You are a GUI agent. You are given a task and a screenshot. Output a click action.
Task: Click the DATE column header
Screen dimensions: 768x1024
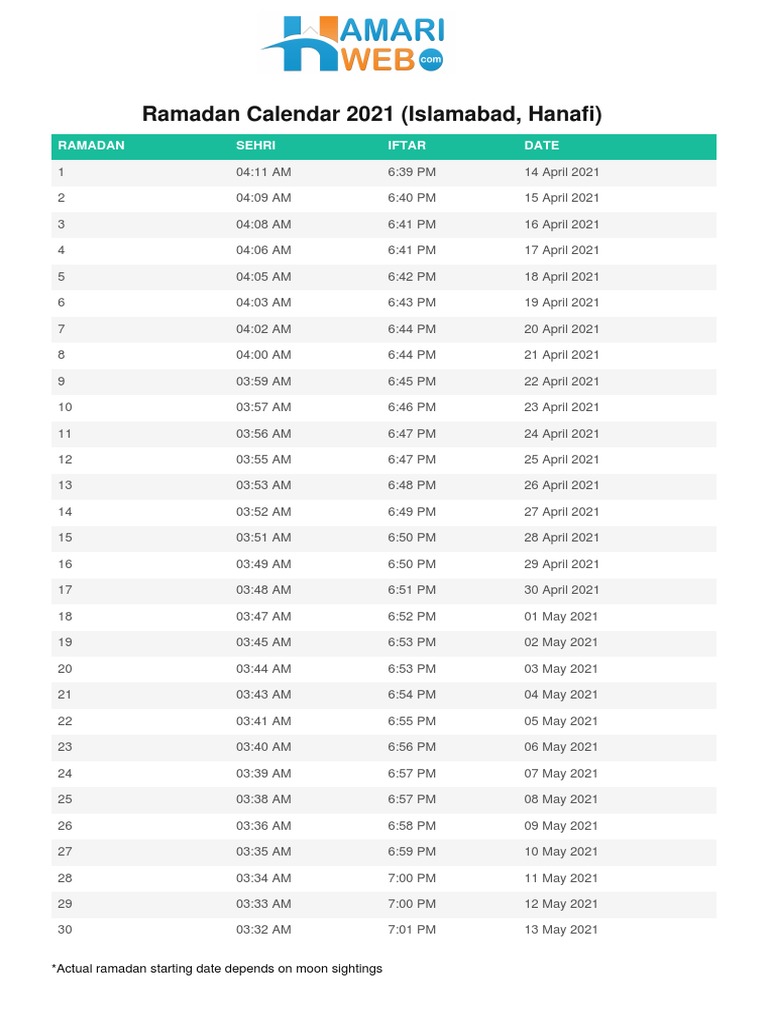(x=541, y=146)
